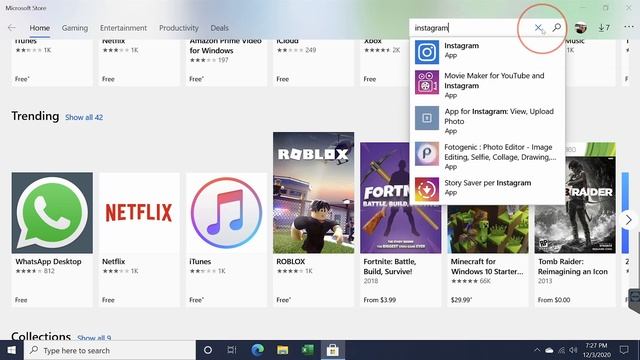Viewport: 640px width, 360px height.
Task: Switch to the Entertainment tab
Action: point(123,28)
